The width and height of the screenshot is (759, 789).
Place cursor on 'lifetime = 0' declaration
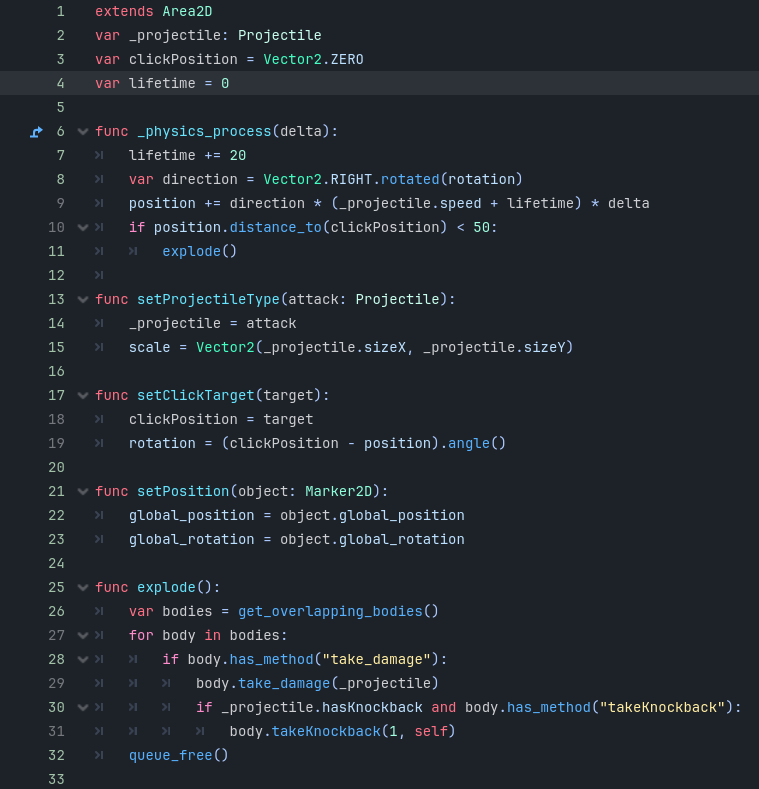(x=179, y=83)
